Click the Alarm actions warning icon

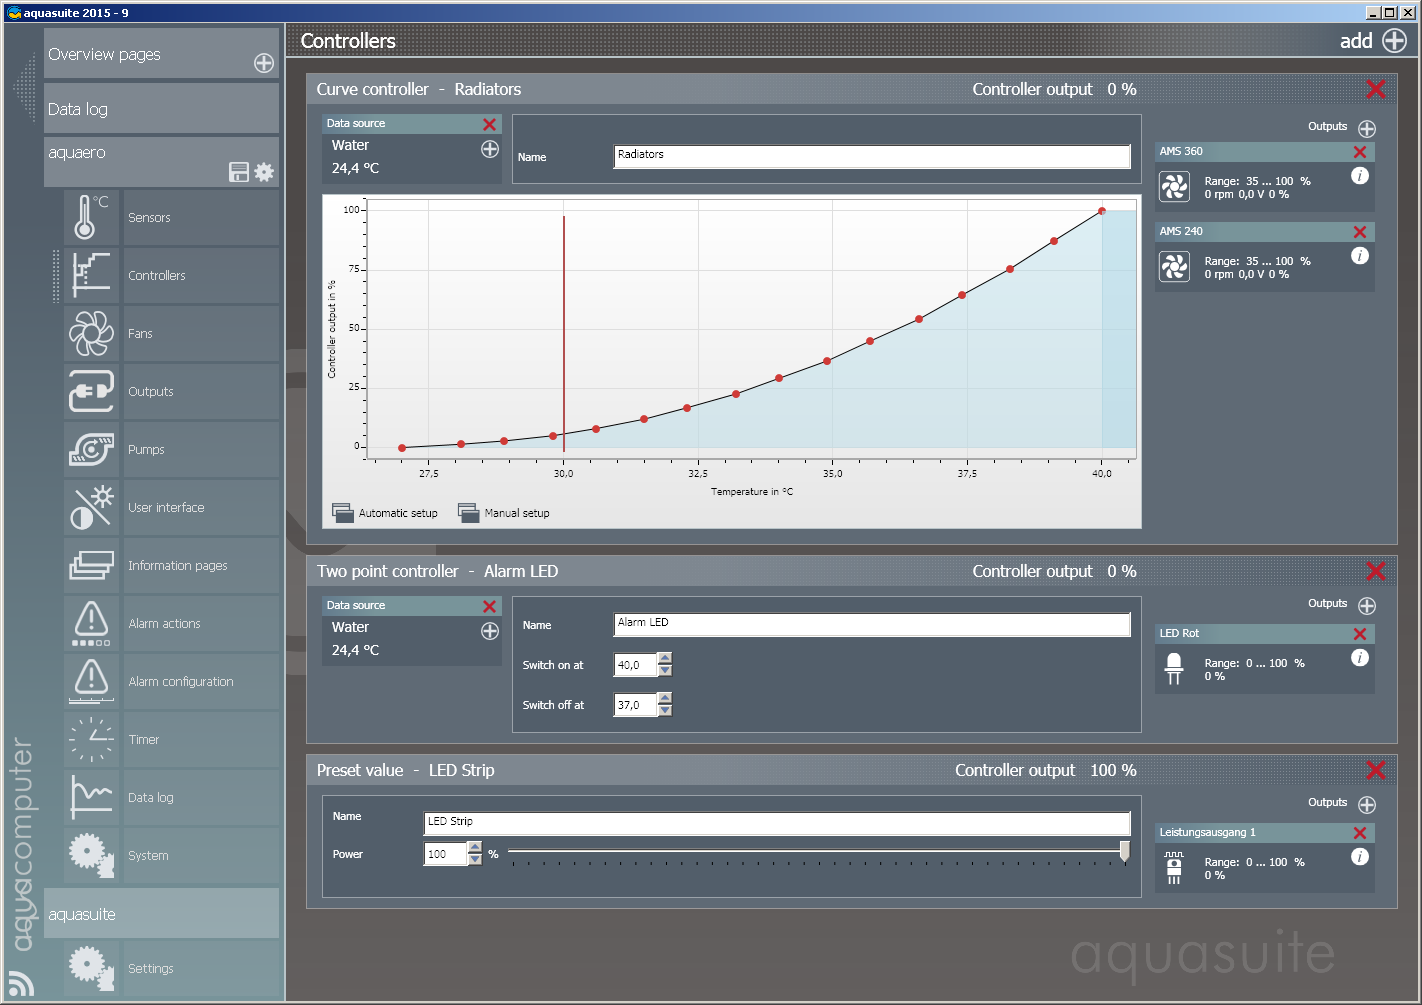click(91, 624)
